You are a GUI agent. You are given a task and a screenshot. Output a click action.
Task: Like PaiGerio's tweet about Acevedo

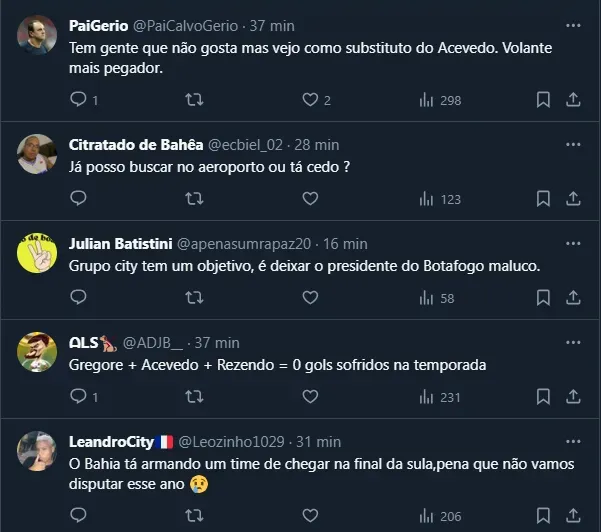(310, 100)
